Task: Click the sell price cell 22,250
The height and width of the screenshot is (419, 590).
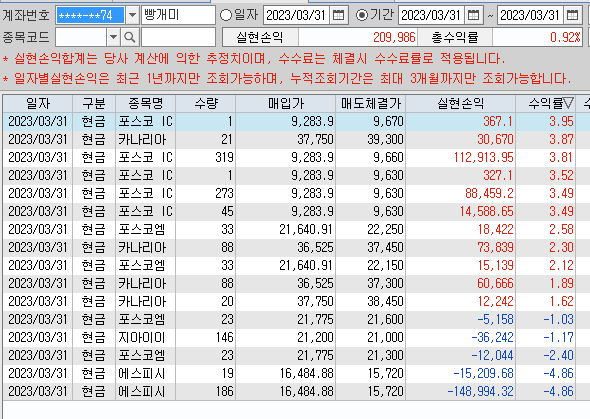Action: (x=371, y=230)
